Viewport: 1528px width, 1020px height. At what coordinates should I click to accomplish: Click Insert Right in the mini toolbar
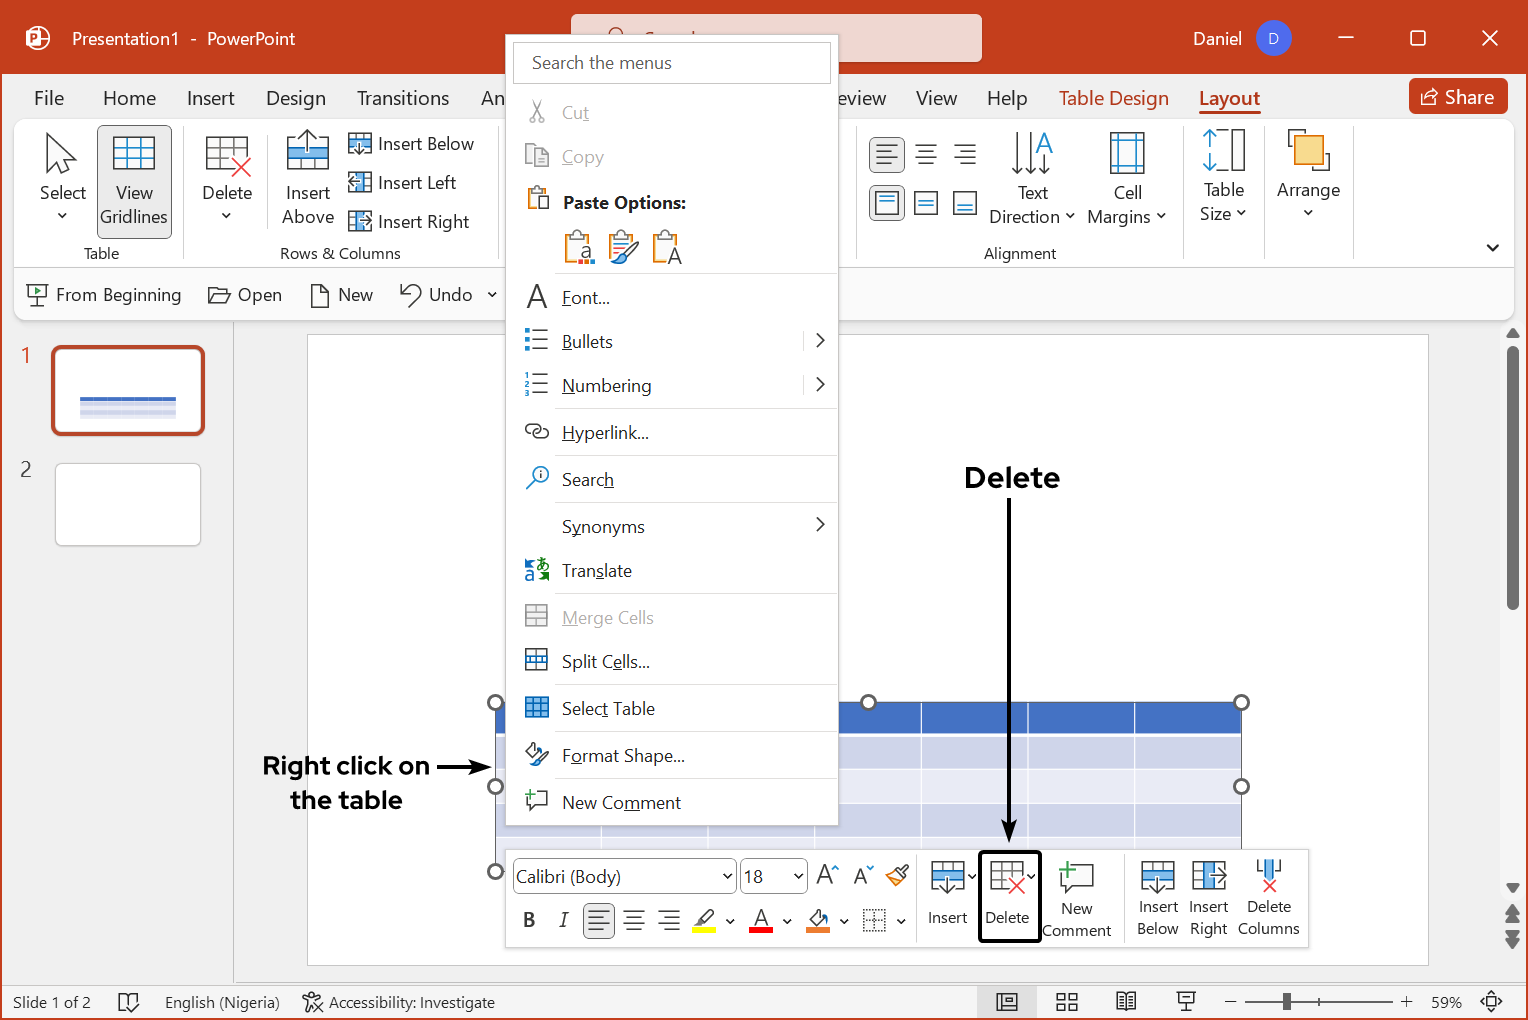(x=1208, y=897)
